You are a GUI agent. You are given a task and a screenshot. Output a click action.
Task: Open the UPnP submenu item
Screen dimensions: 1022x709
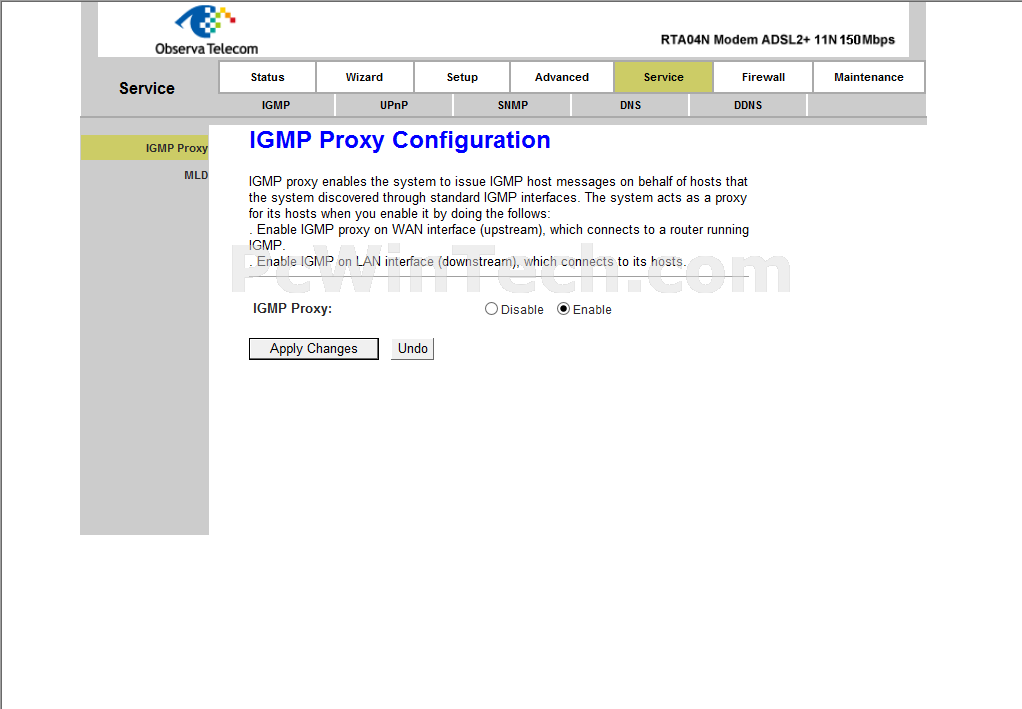(x=394, y=105)
